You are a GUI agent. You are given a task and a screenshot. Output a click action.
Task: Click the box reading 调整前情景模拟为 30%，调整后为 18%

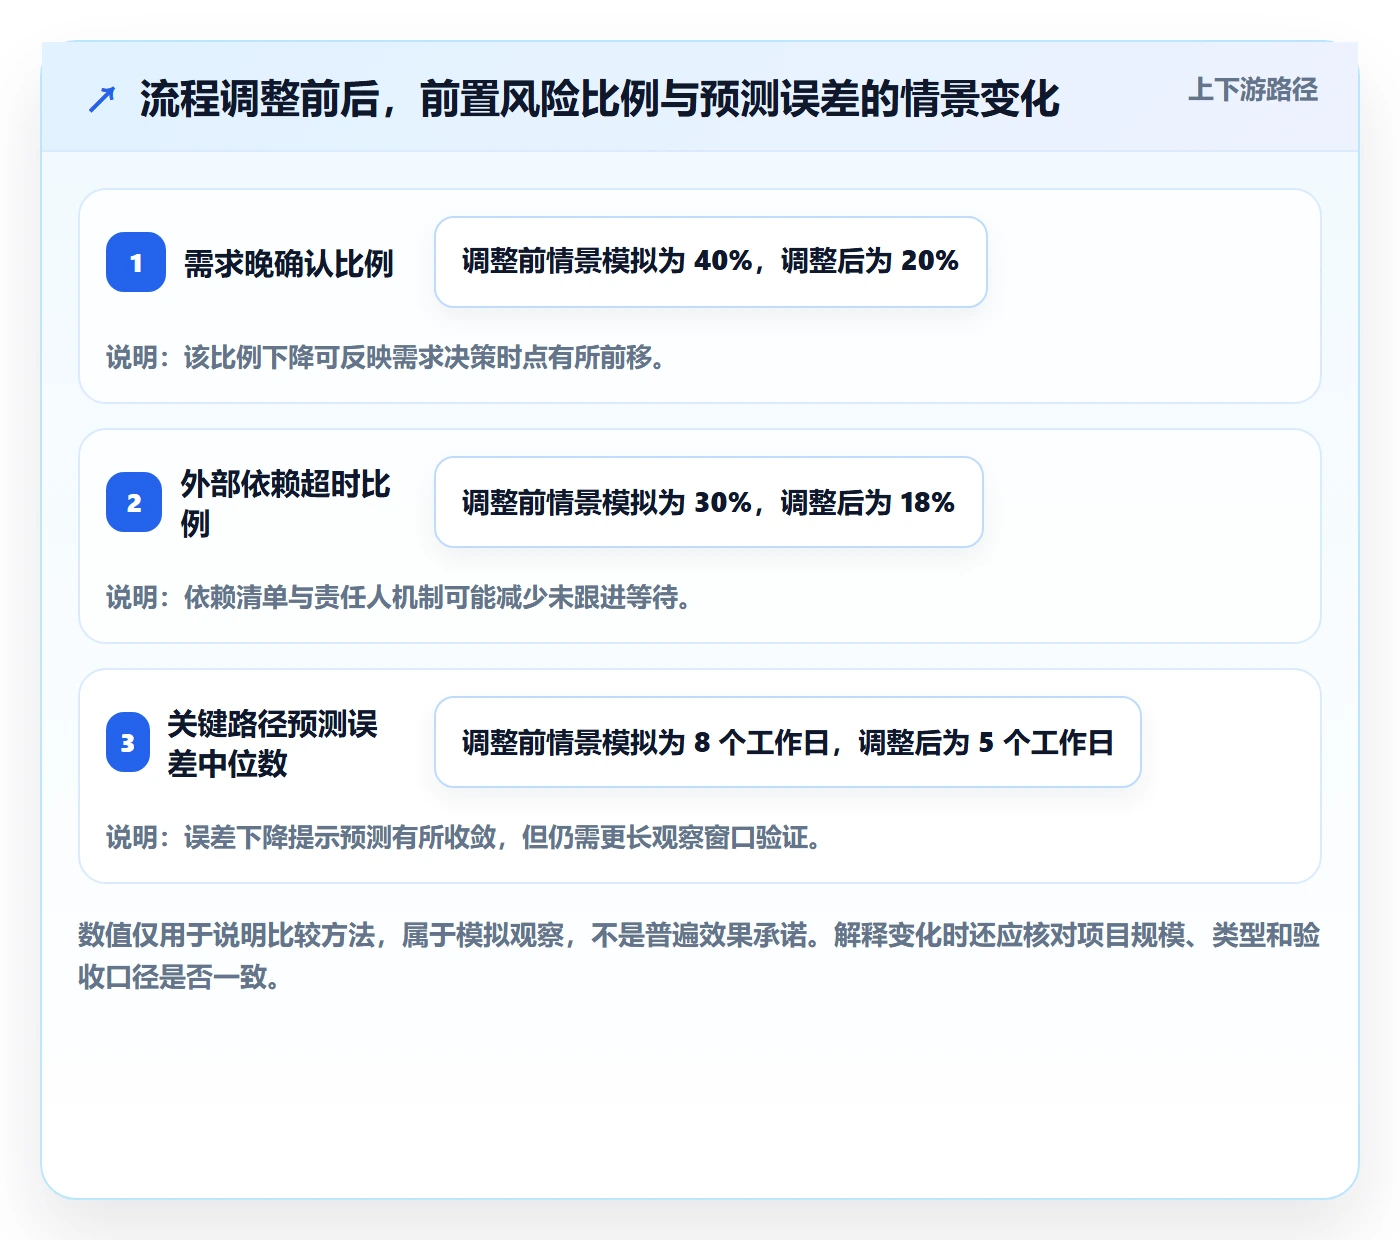pyautogui.click(x=709, y=502)
